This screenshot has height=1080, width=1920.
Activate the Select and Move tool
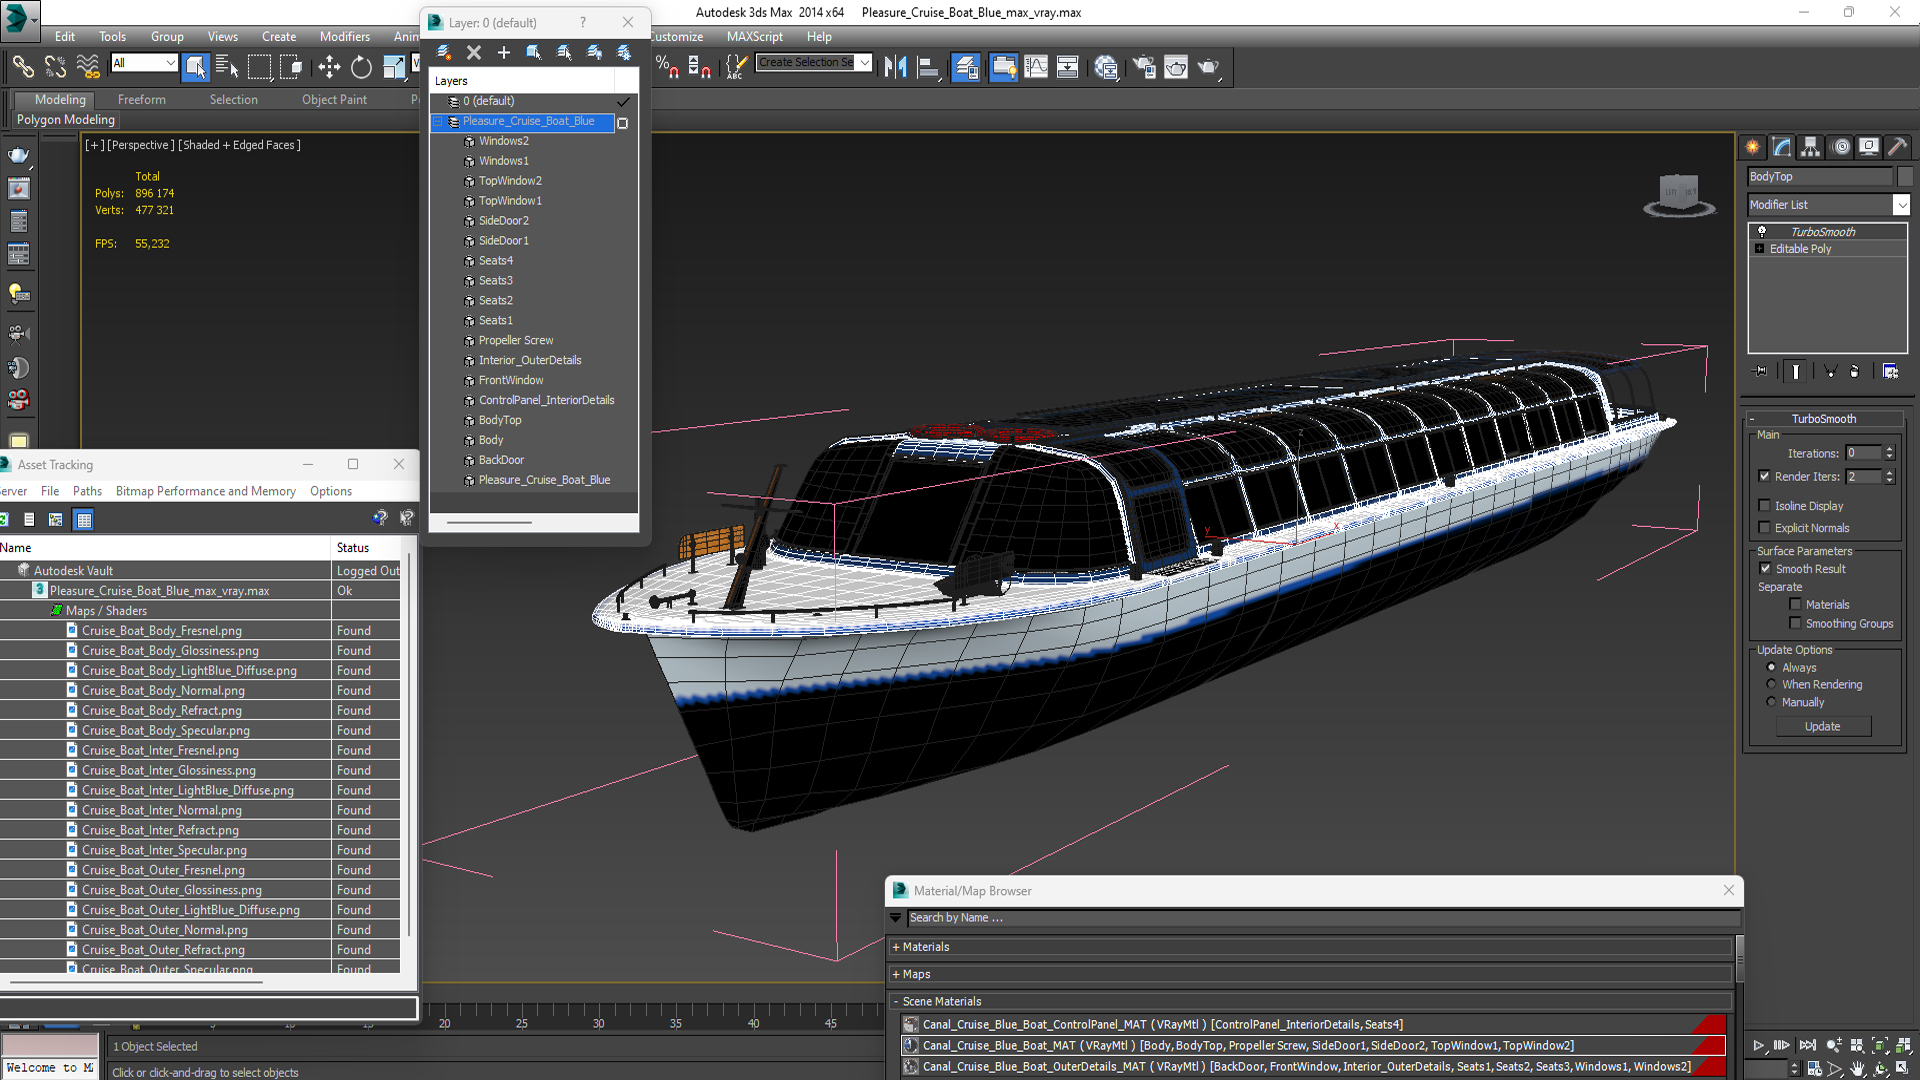pyautogui.click(x=329, y=67)
